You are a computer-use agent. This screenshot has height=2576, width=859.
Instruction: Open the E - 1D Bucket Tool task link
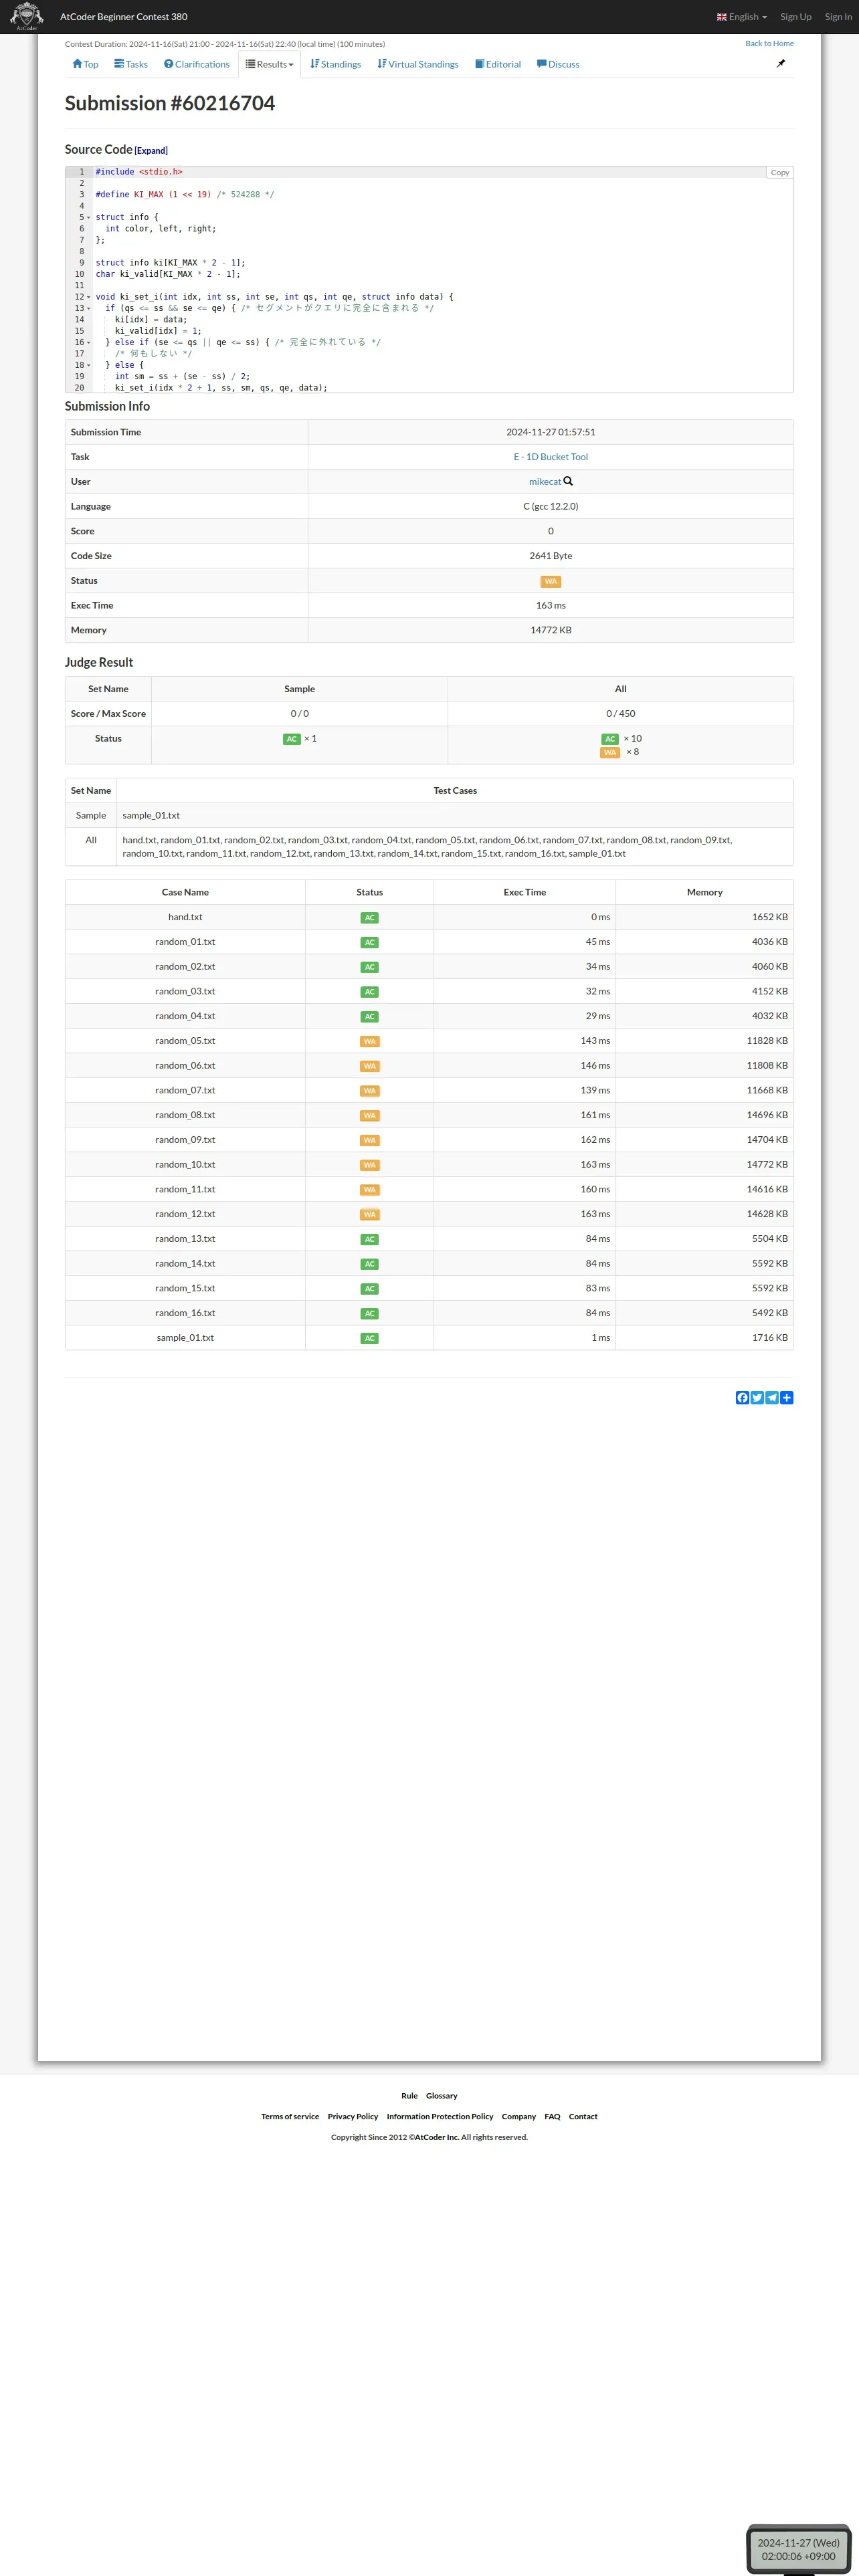(551, 457)
